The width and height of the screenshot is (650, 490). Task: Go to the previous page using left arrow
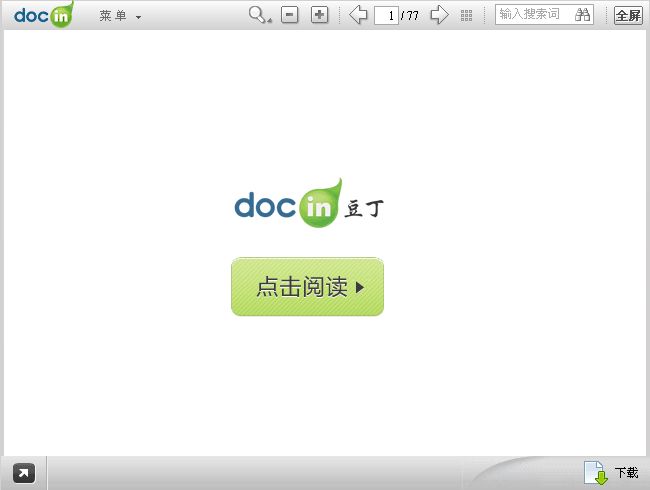(x=358, y=15)
